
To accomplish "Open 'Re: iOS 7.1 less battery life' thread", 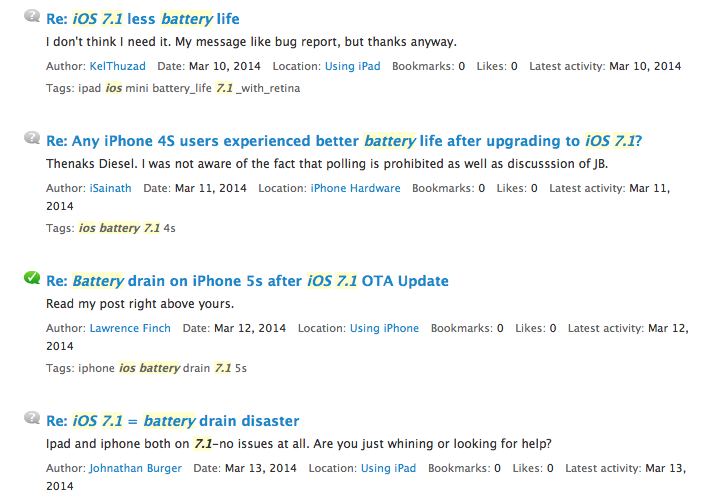I will pos(143,18).
